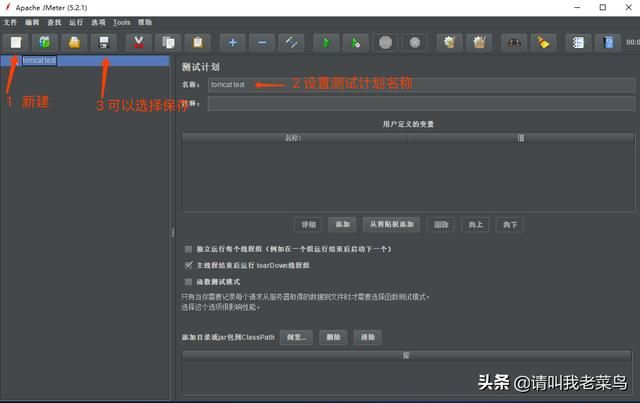Save the test plan with floppy icon
Image resolution: width=640 pixels, height=403 pixels.
(104, 42)
